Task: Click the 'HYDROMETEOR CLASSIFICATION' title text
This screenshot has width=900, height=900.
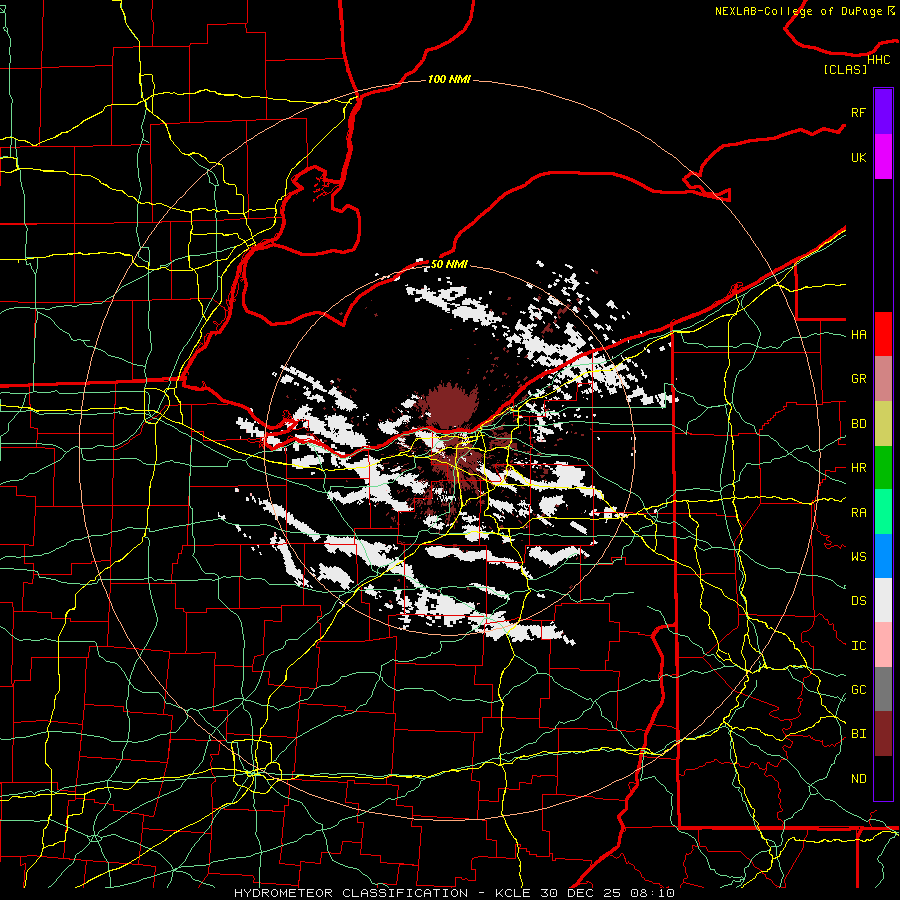Action: point(351,893)
